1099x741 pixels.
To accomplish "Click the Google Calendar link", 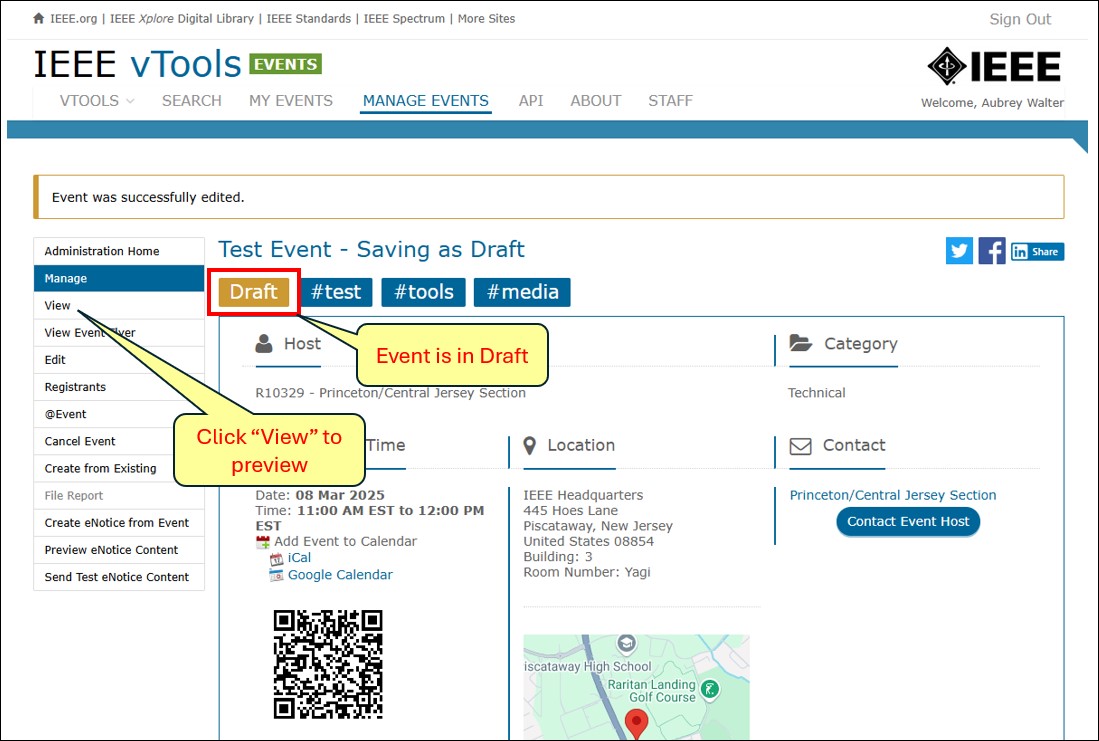I will coord(340,575).
